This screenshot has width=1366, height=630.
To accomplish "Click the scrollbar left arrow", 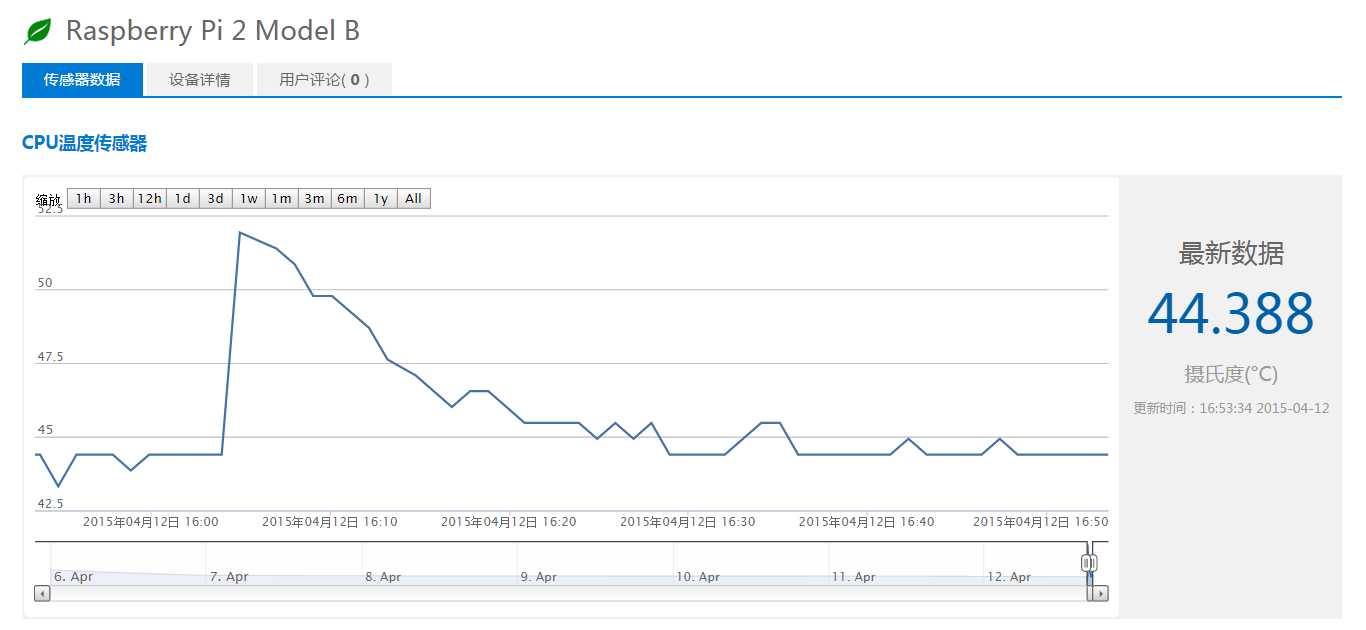I will click(x=42, y=593).
